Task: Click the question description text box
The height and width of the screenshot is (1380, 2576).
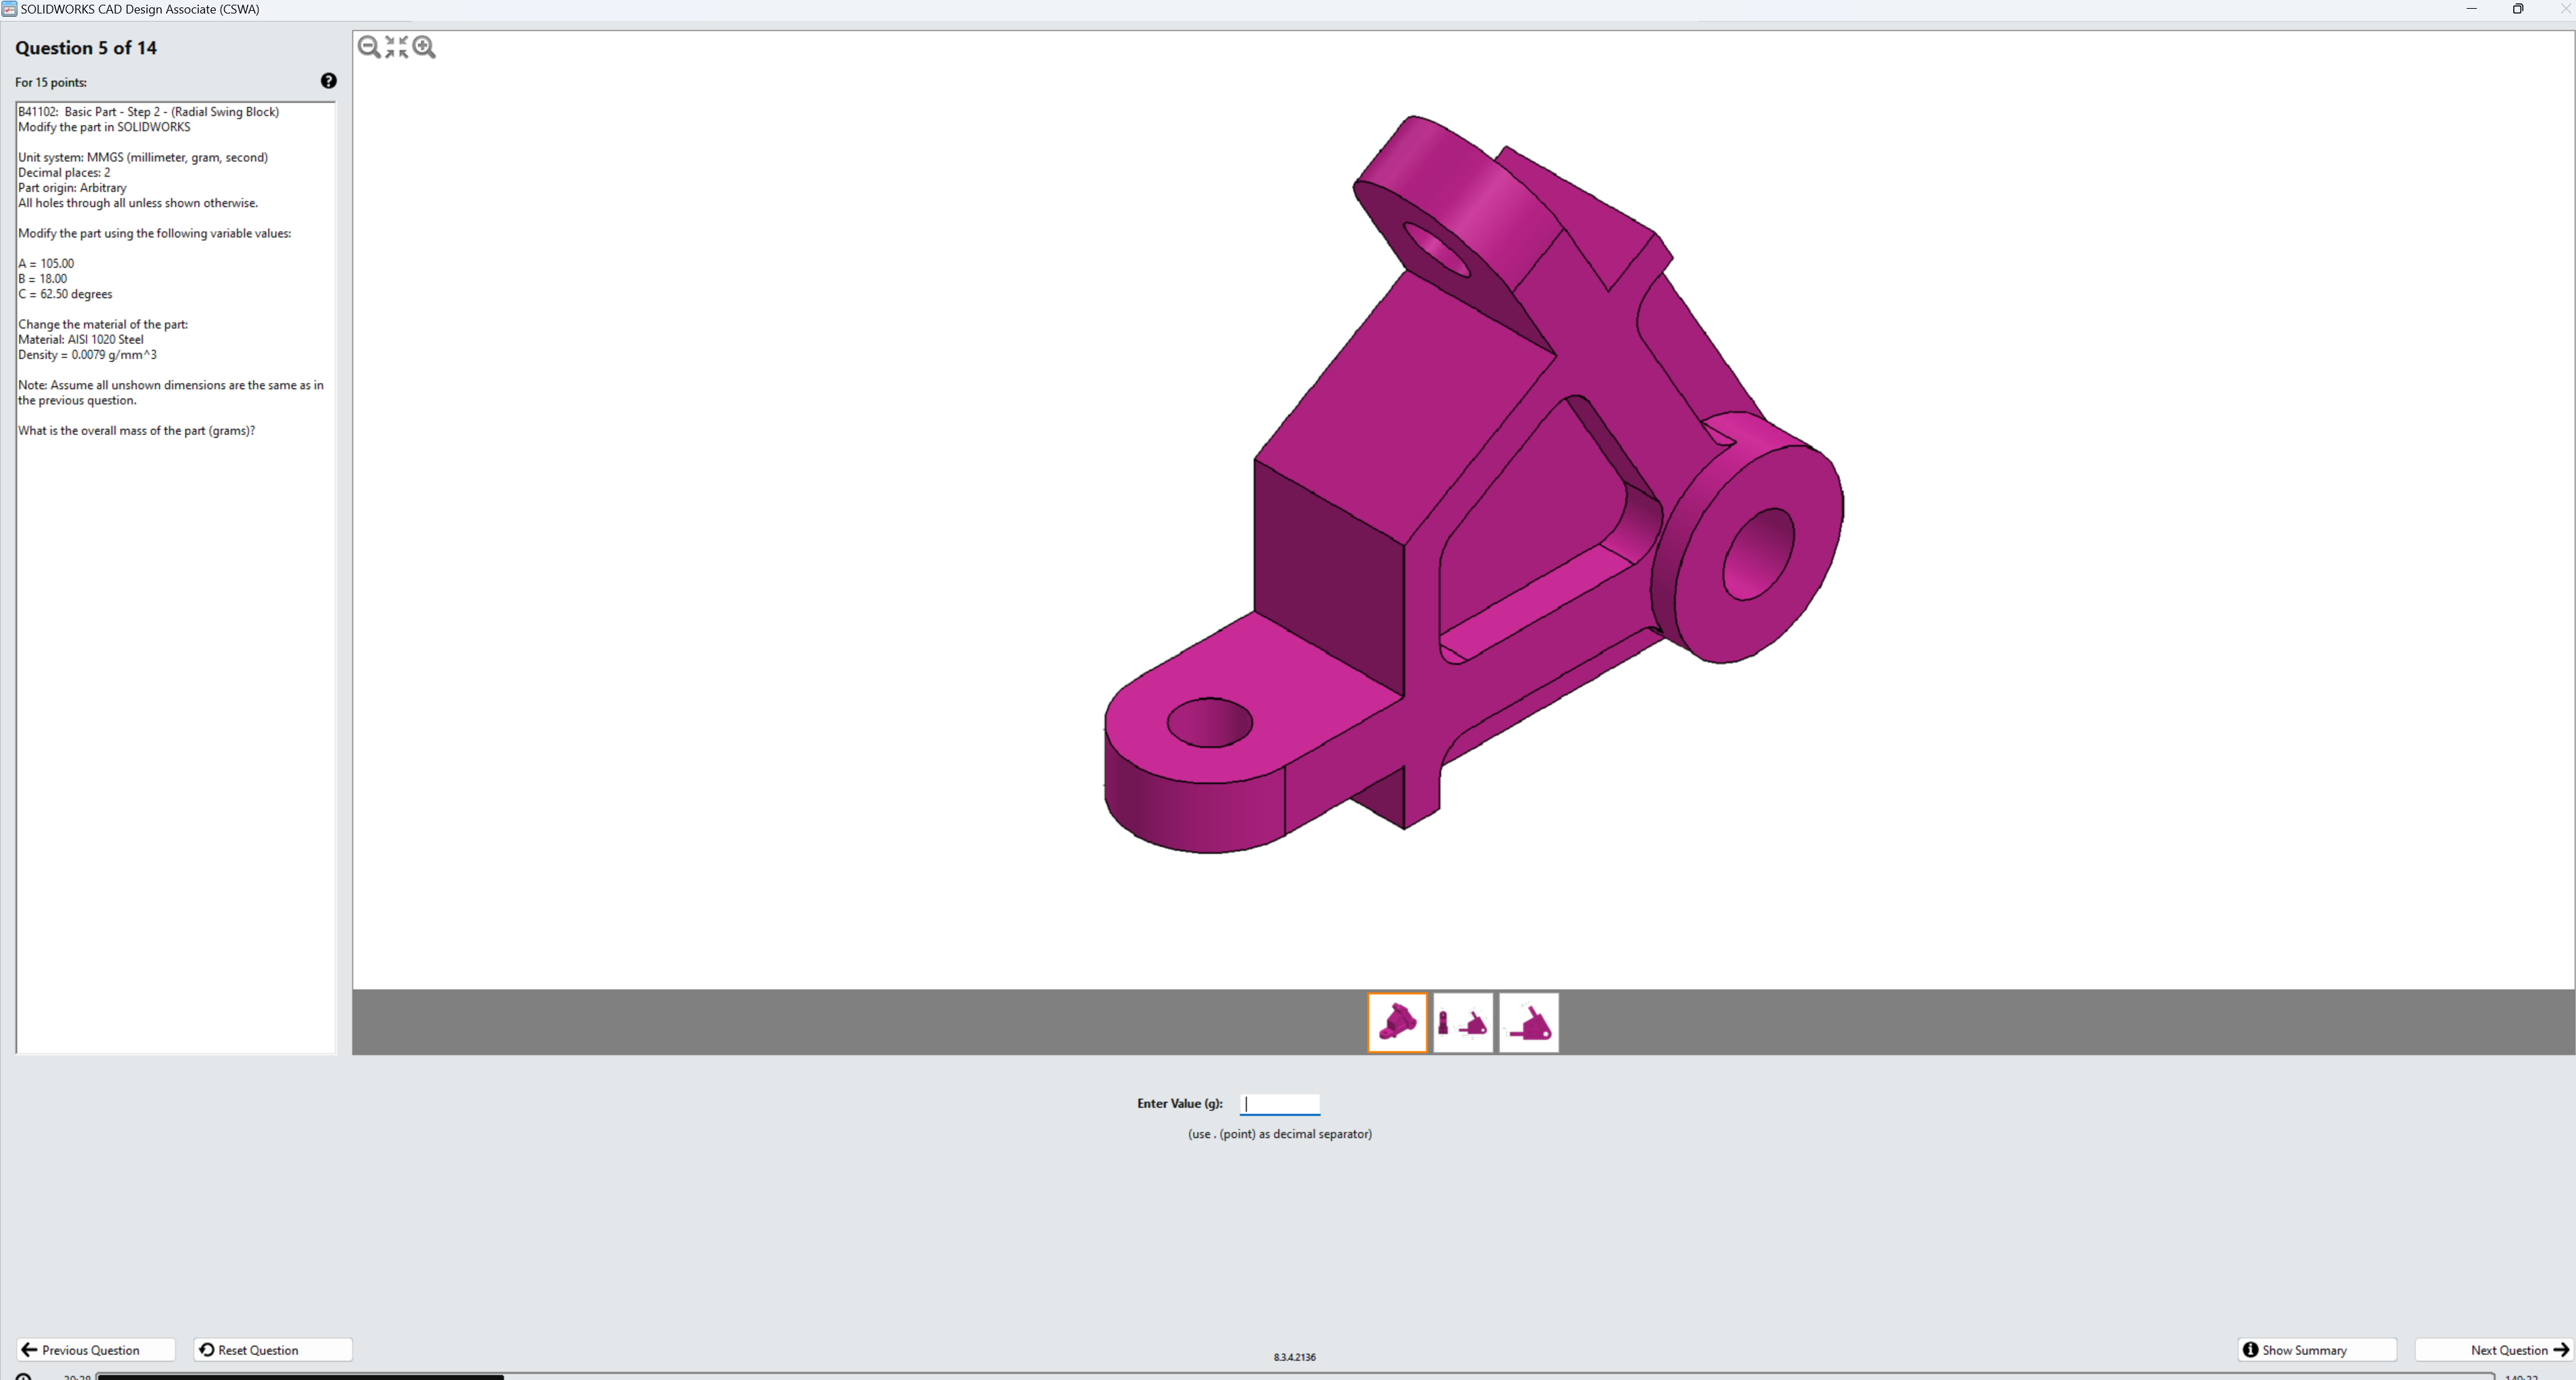Action: pyautogui.click(x=176, y=700)
